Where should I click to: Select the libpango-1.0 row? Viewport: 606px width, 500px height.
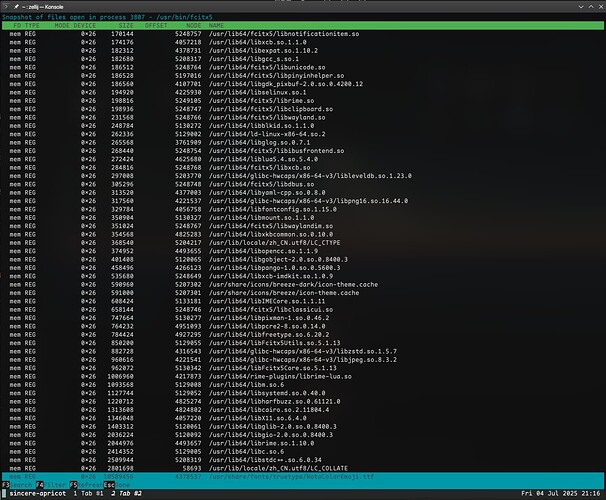pos(303,268)
